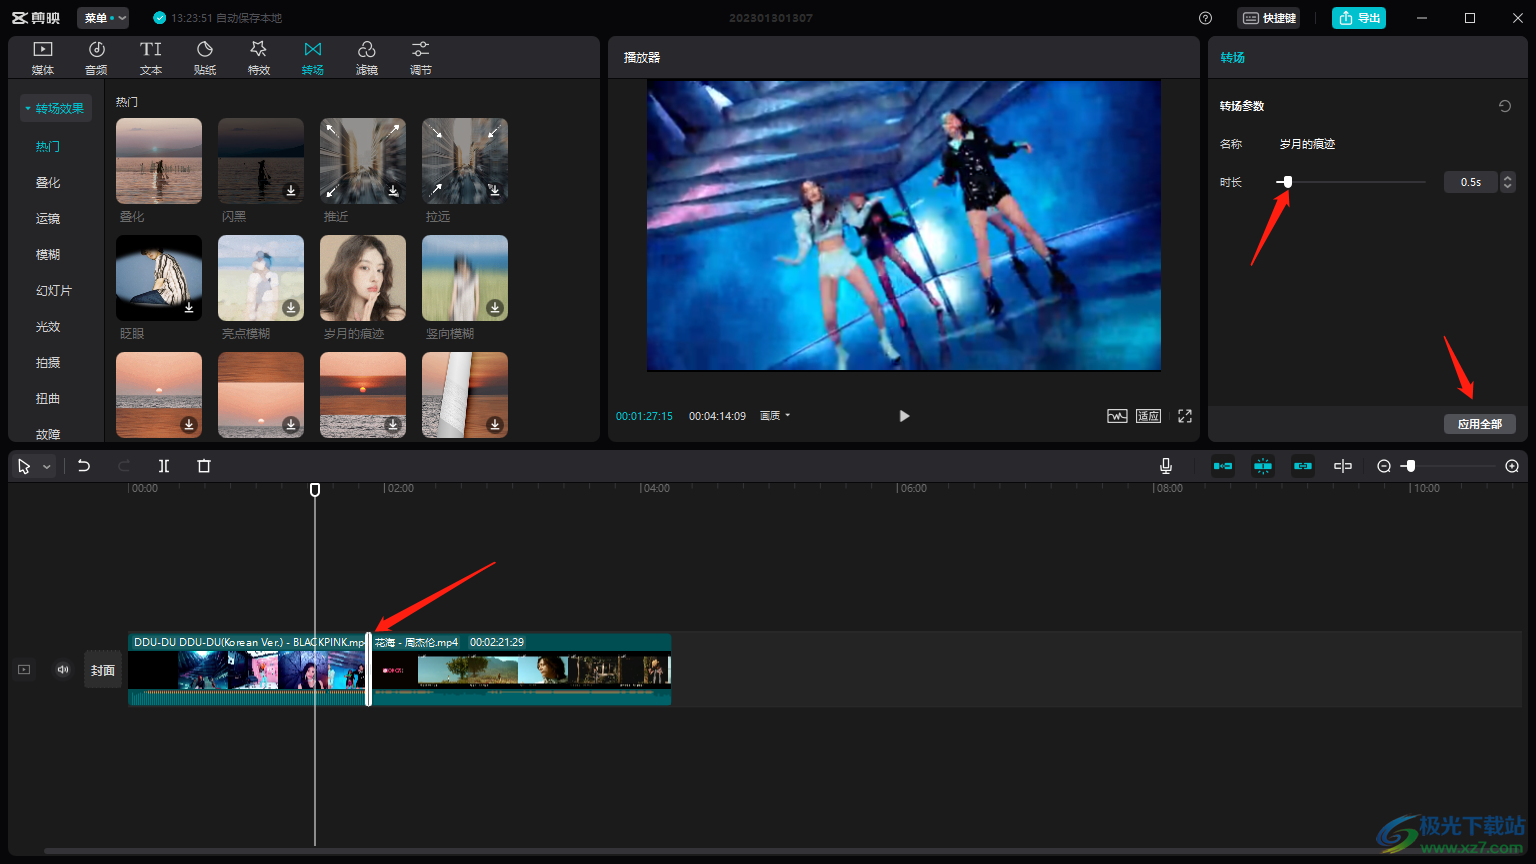Screen dimensions: 1536x864
Task: Open the 画质 quality dropdown
Action: [775, 416]
